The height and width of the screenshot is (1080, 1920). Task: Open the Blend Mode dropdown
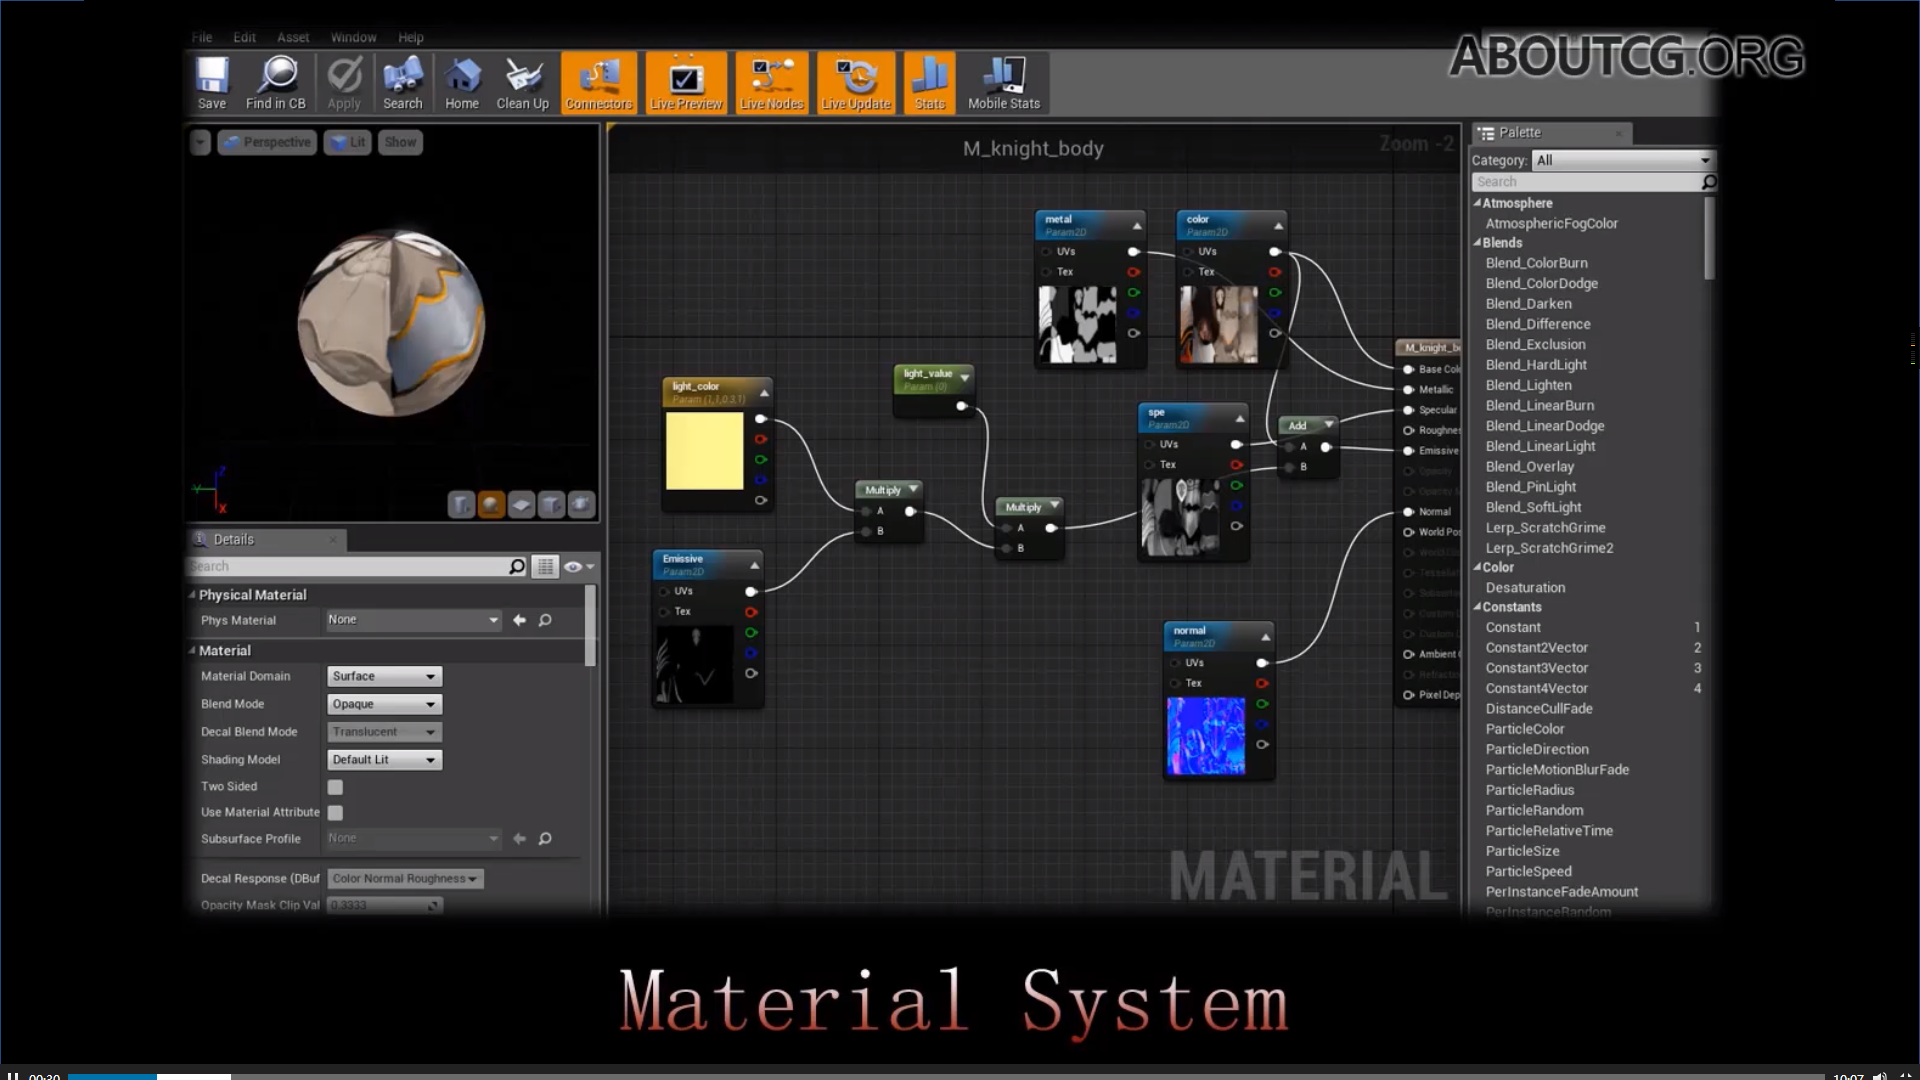click(384, 704)
